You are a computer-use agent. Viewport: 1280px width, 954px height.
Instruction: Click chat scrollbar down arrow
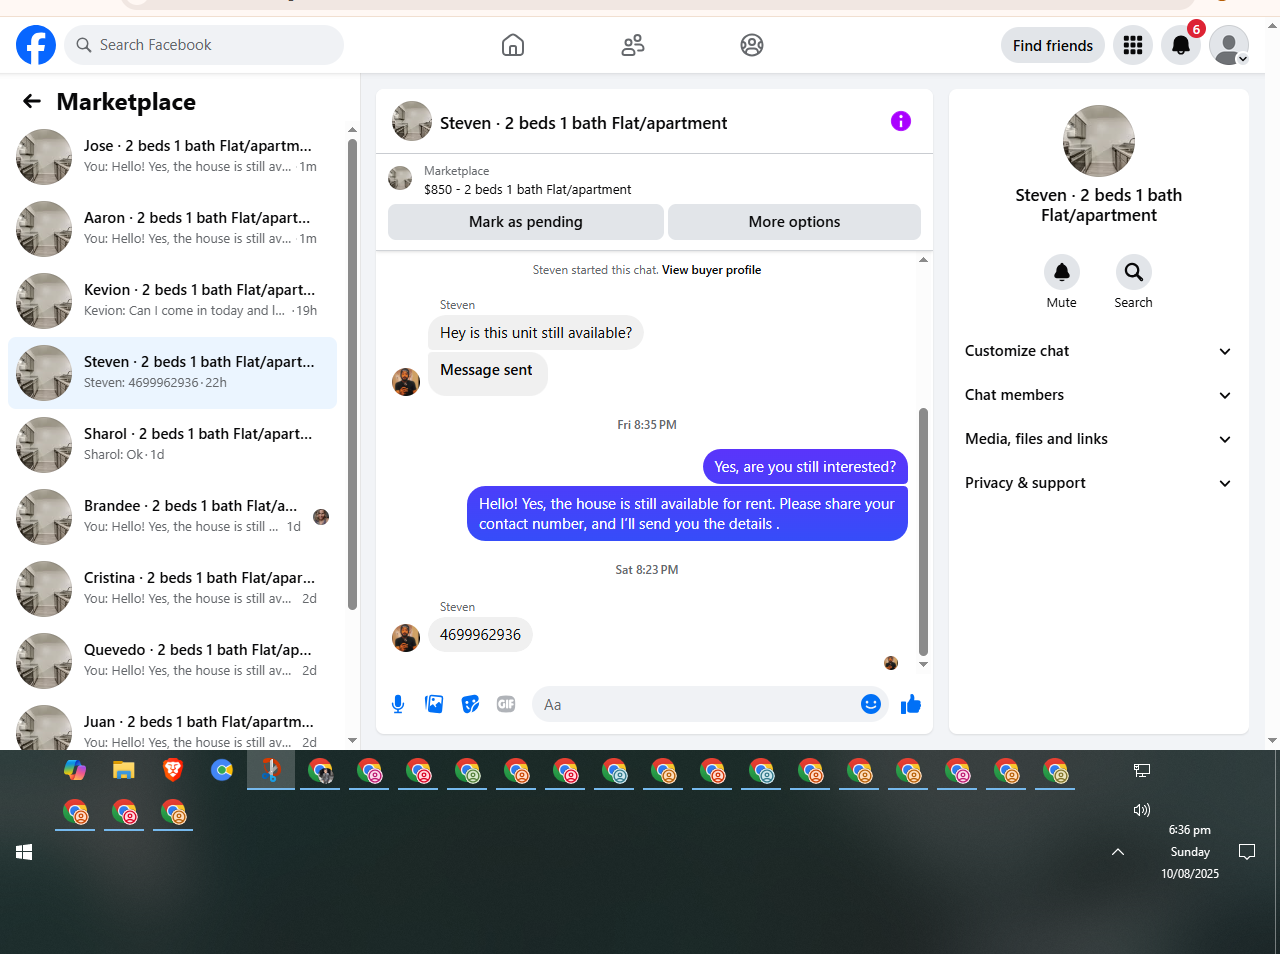(x=923, y=664)
